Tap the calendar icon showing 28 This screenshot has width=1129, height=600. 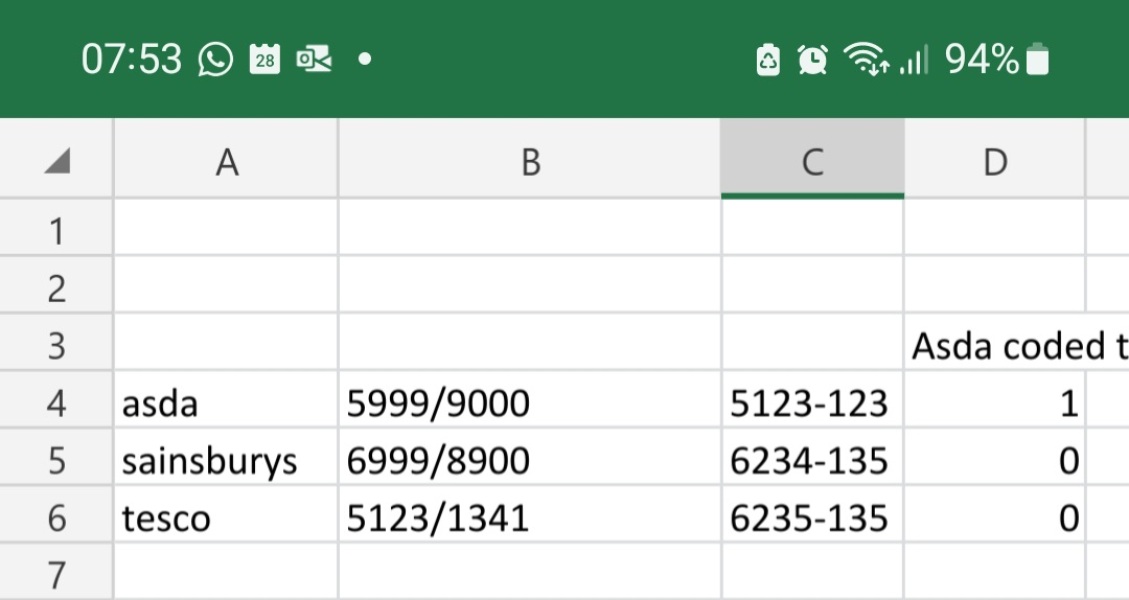click(x=265, y=59)
